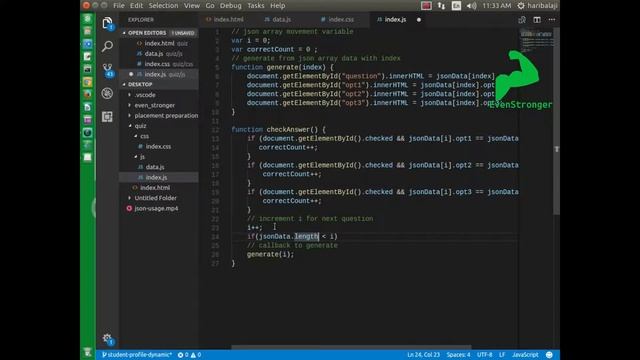640x360 pixels.
Task: Open index.html in Open Editors list
Action: click(x=159, y=43)
